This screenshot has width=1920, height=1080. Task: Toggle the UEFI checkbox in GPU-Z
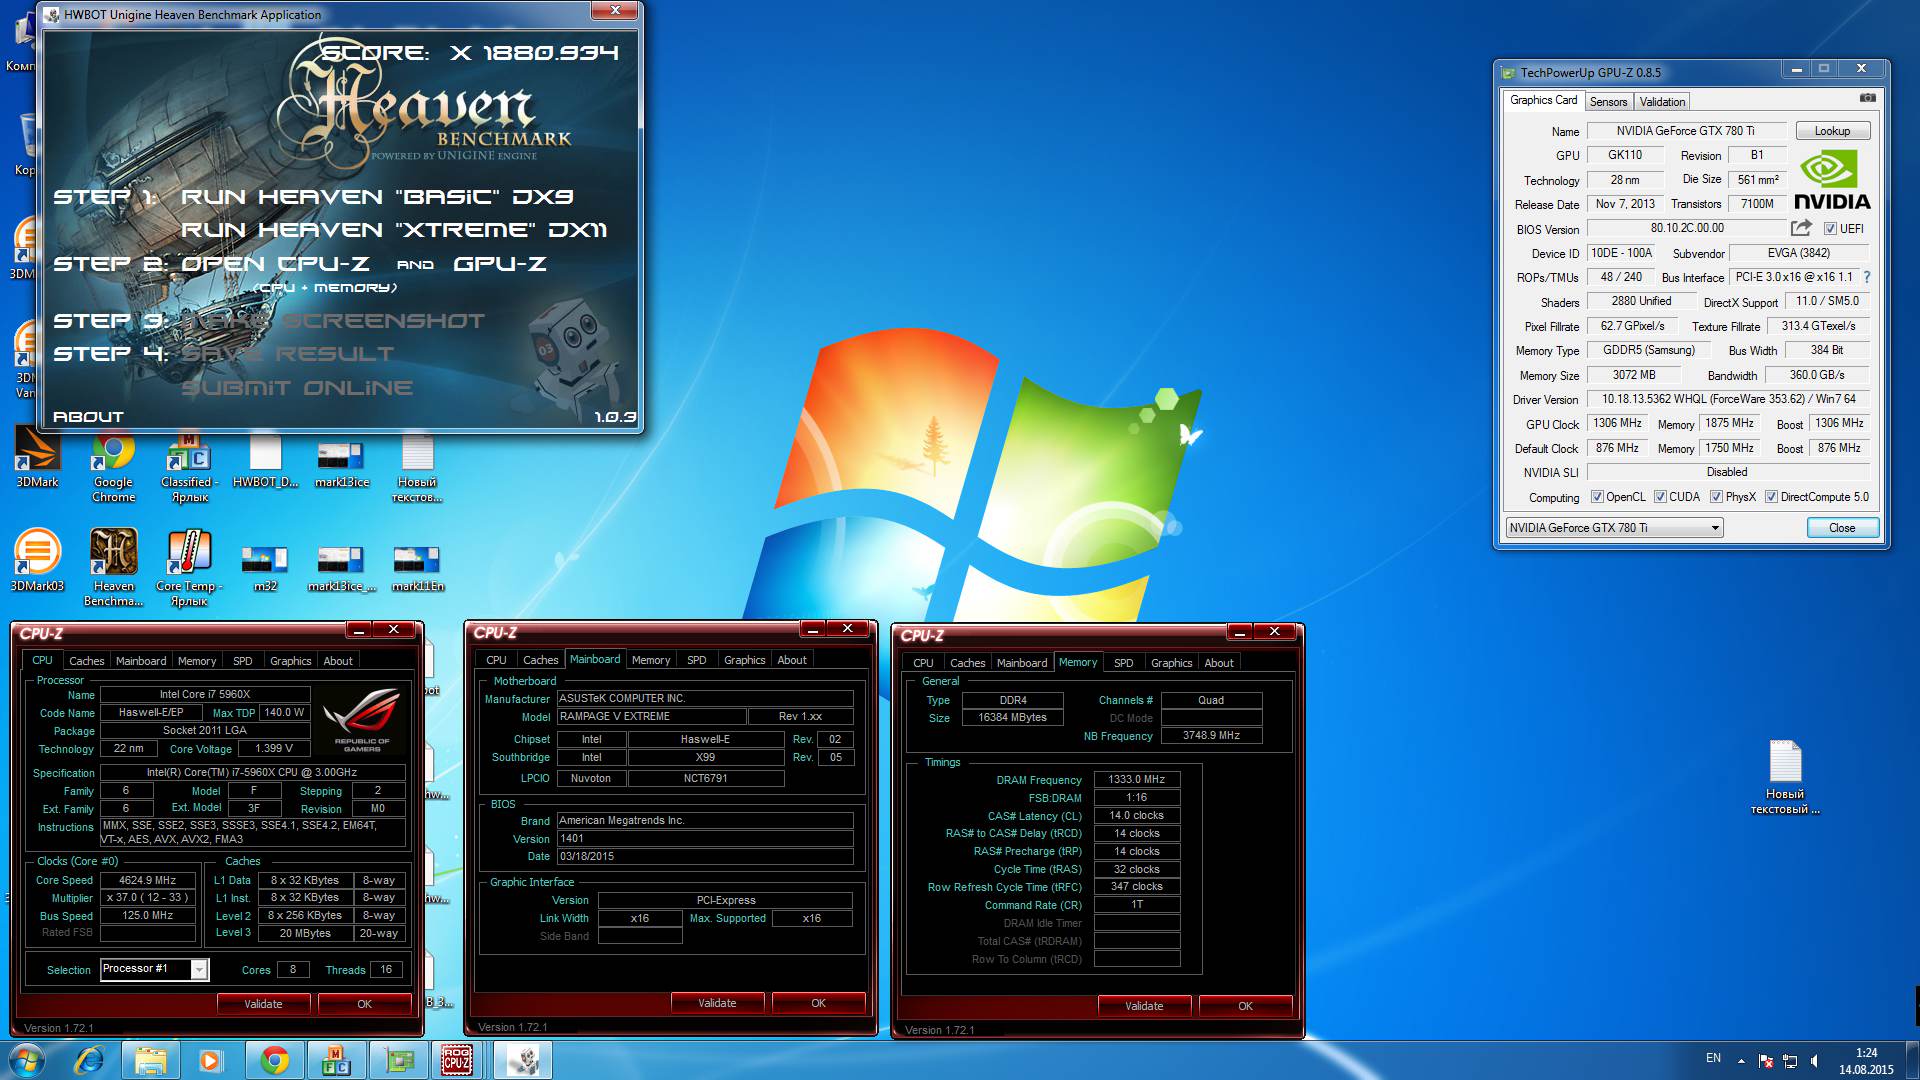pyautogui.click(x=1830, y=229)
